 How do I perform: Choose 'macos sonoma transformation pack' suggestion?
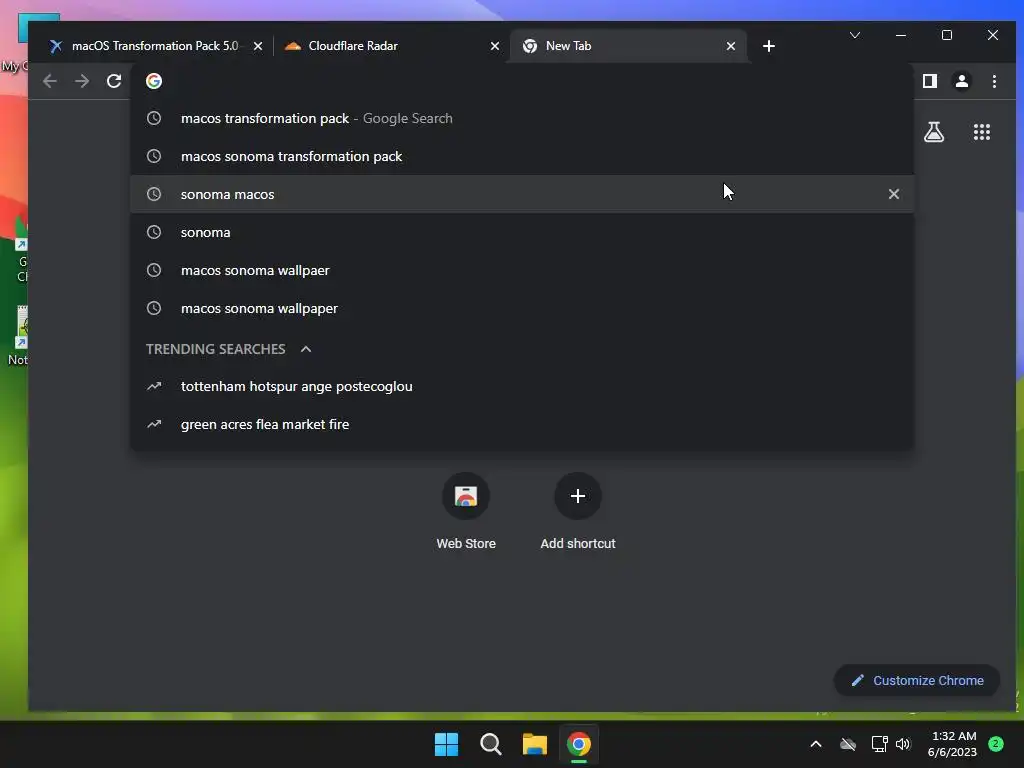point(522,156)
